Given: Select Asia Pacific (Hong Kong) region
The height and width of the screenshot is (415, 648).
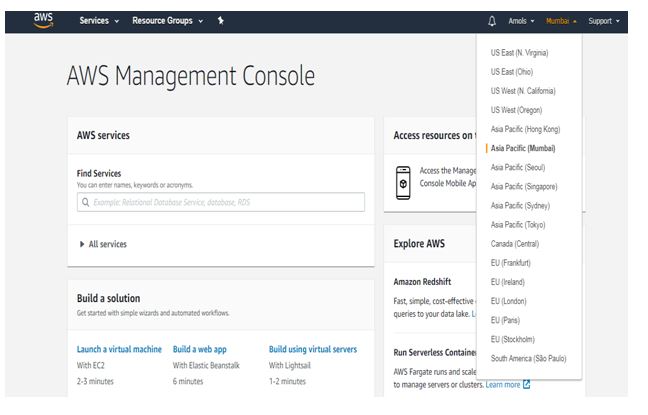Looking at the screenshot, I should [x=525, y=129].
